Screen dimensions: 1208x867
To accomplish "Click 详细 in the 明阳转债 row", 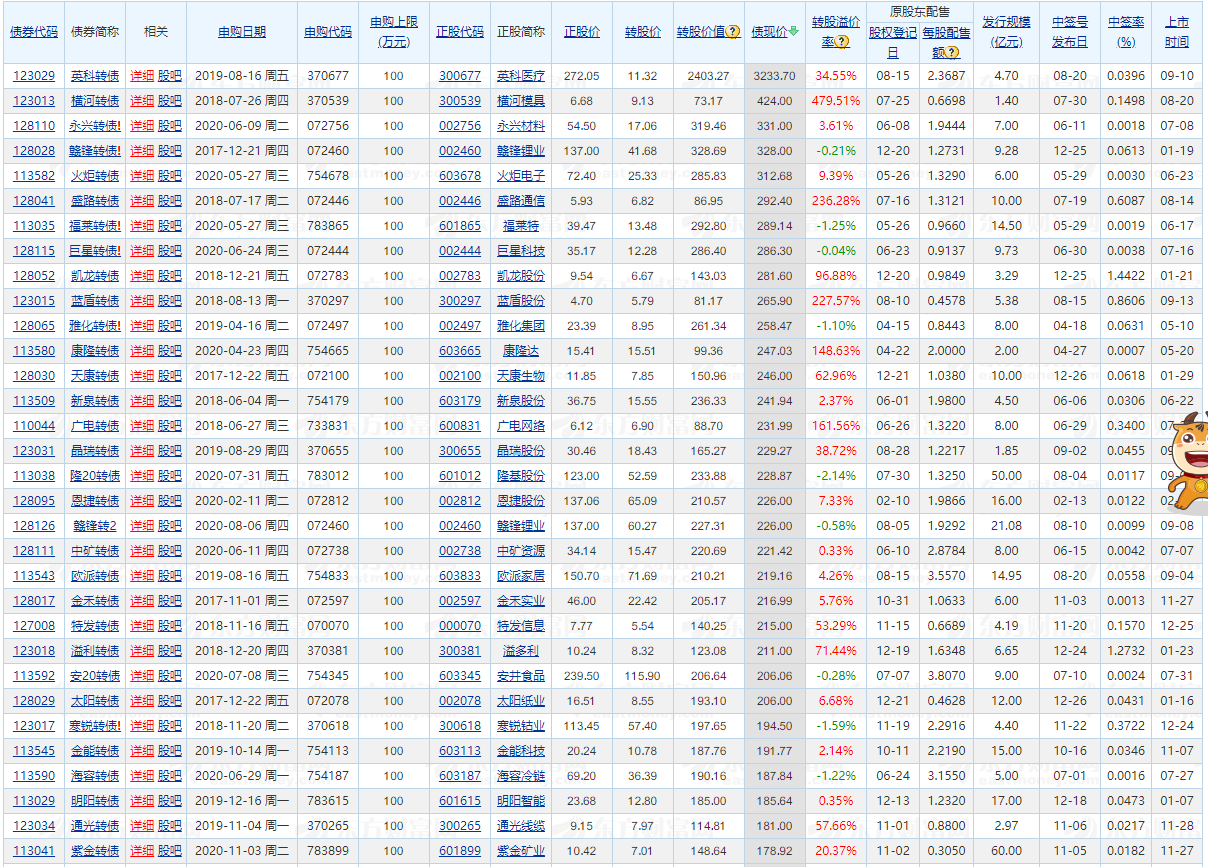I will [142, 801].
